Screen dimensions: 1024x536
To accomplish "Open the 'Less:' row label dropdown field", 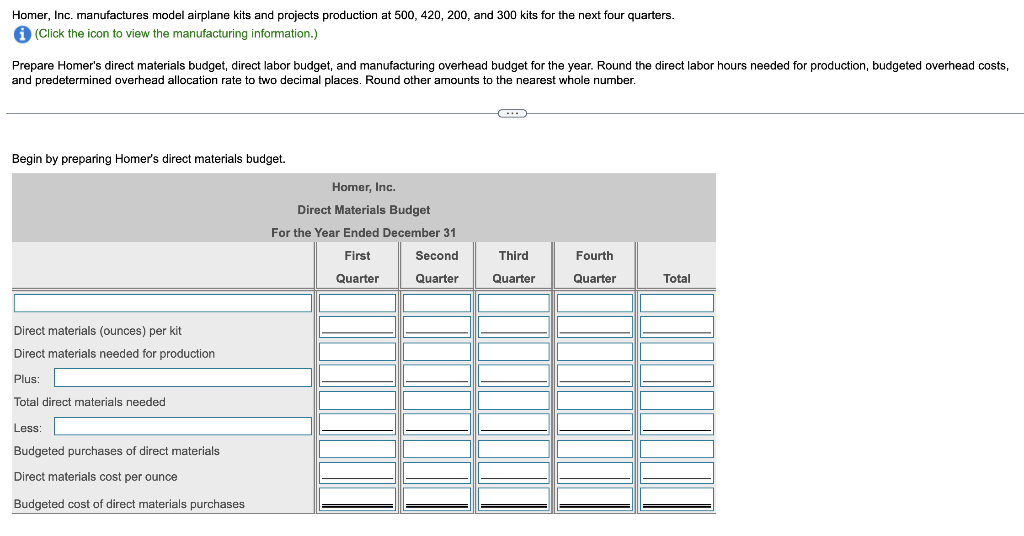I will click(x=183, y=426).
